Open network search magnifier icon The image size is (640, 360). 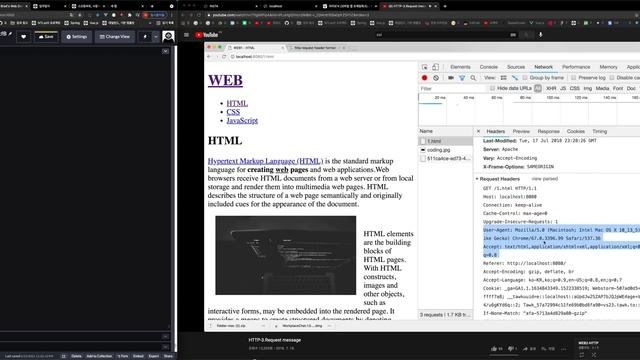pos(473,78)
